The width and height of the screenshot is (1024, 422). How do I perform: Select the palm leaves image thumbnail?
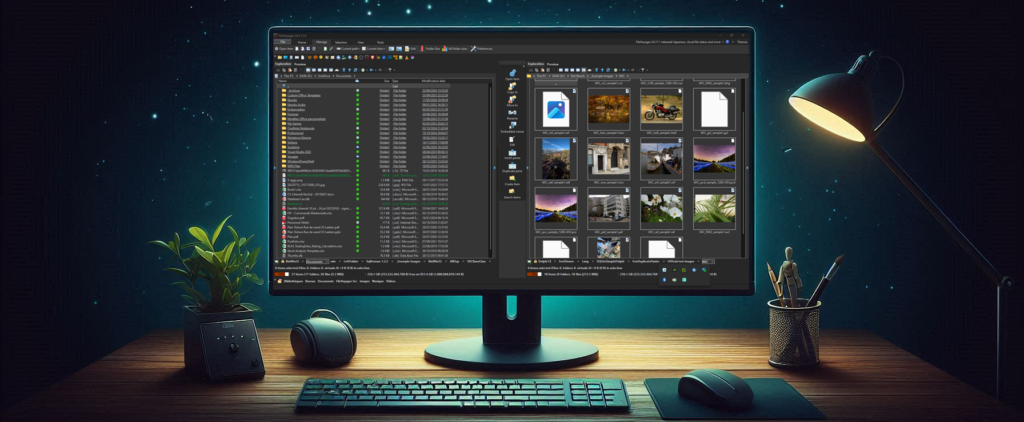click(714, 208)
